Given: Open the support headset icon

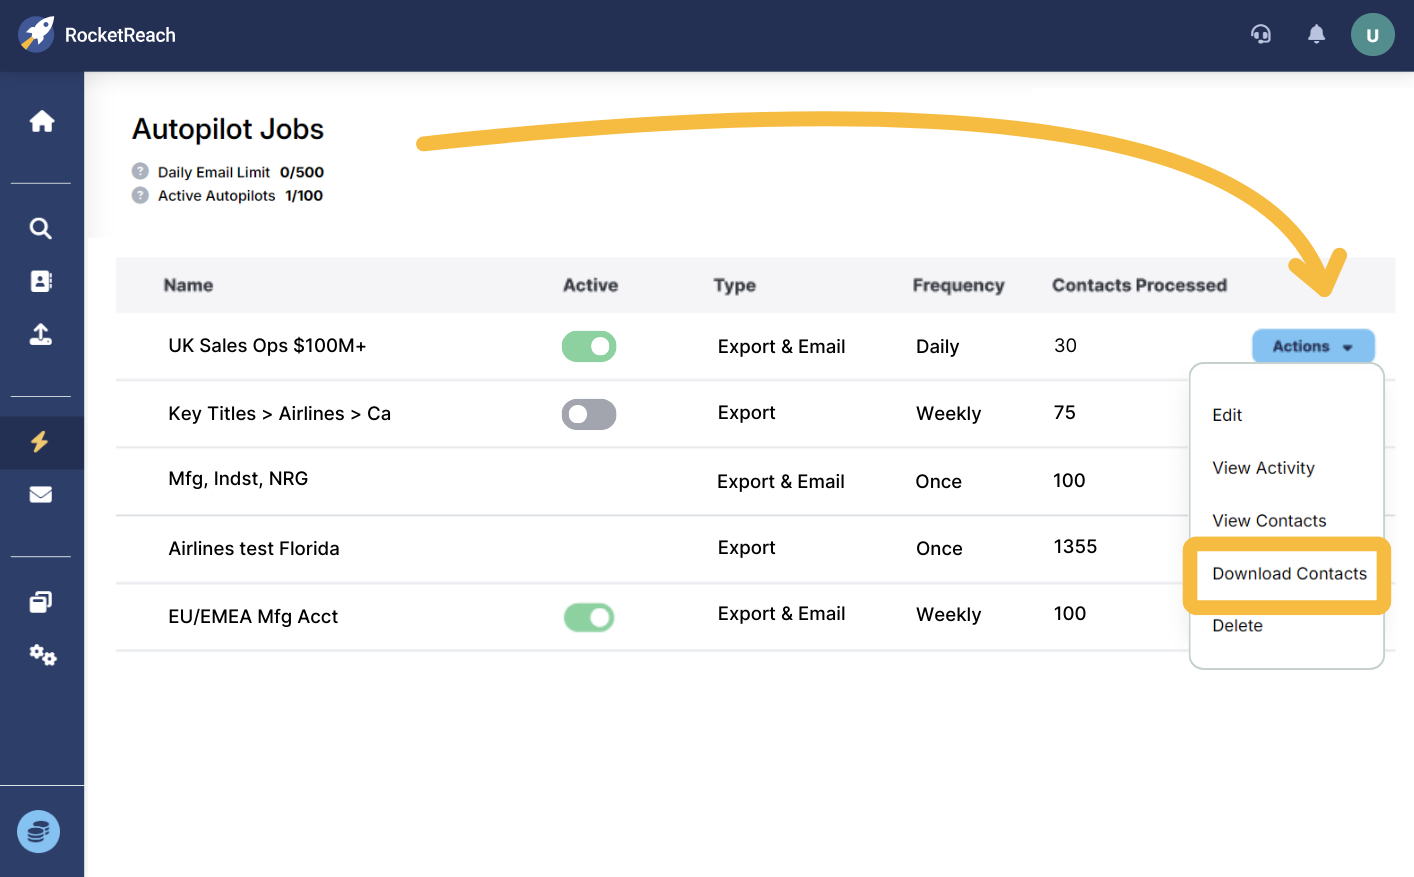Looking at the screenshot, I should tap(1261, 35).
